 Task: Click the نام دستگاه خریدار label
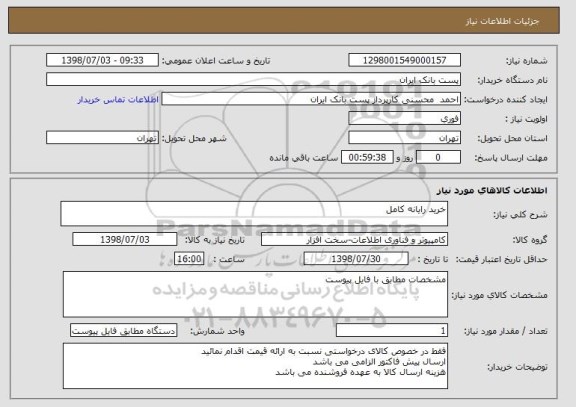click(x=512, y=80)
